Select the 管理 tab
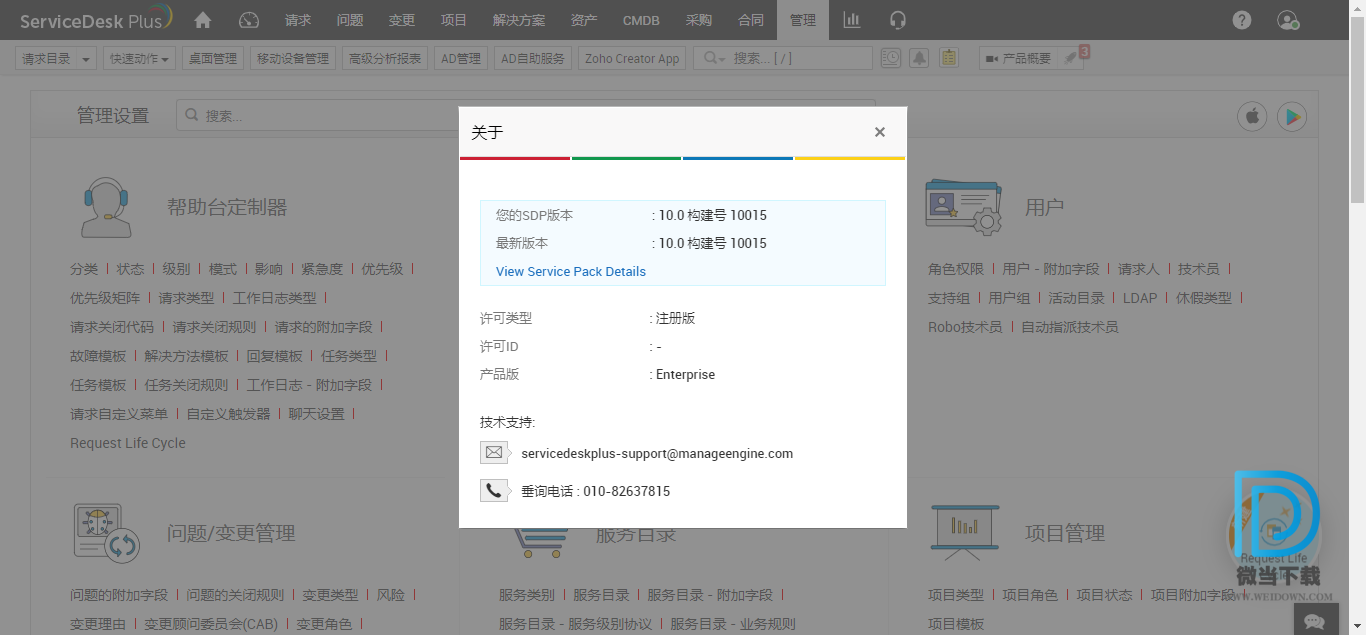 tap(803, 20)
